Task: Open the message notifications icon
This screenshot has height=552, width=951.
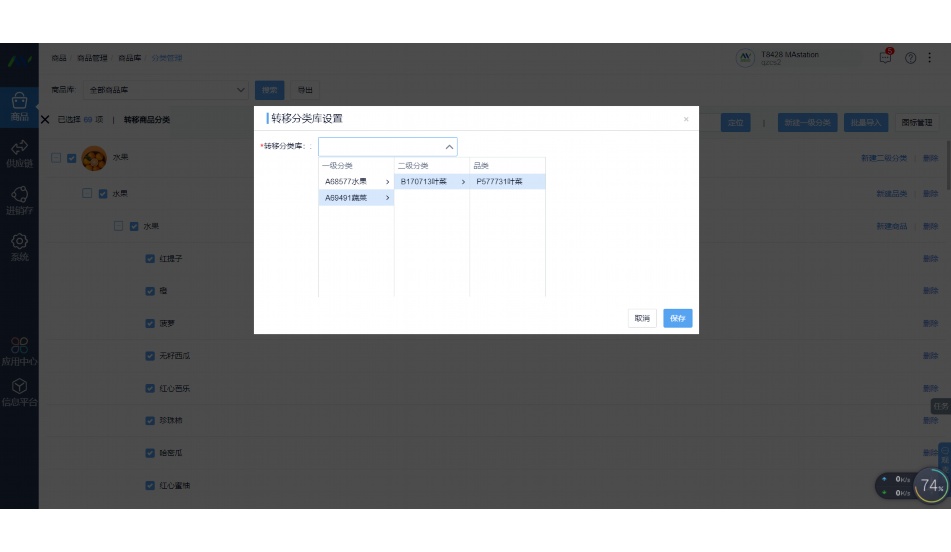Action: (885, 58)
